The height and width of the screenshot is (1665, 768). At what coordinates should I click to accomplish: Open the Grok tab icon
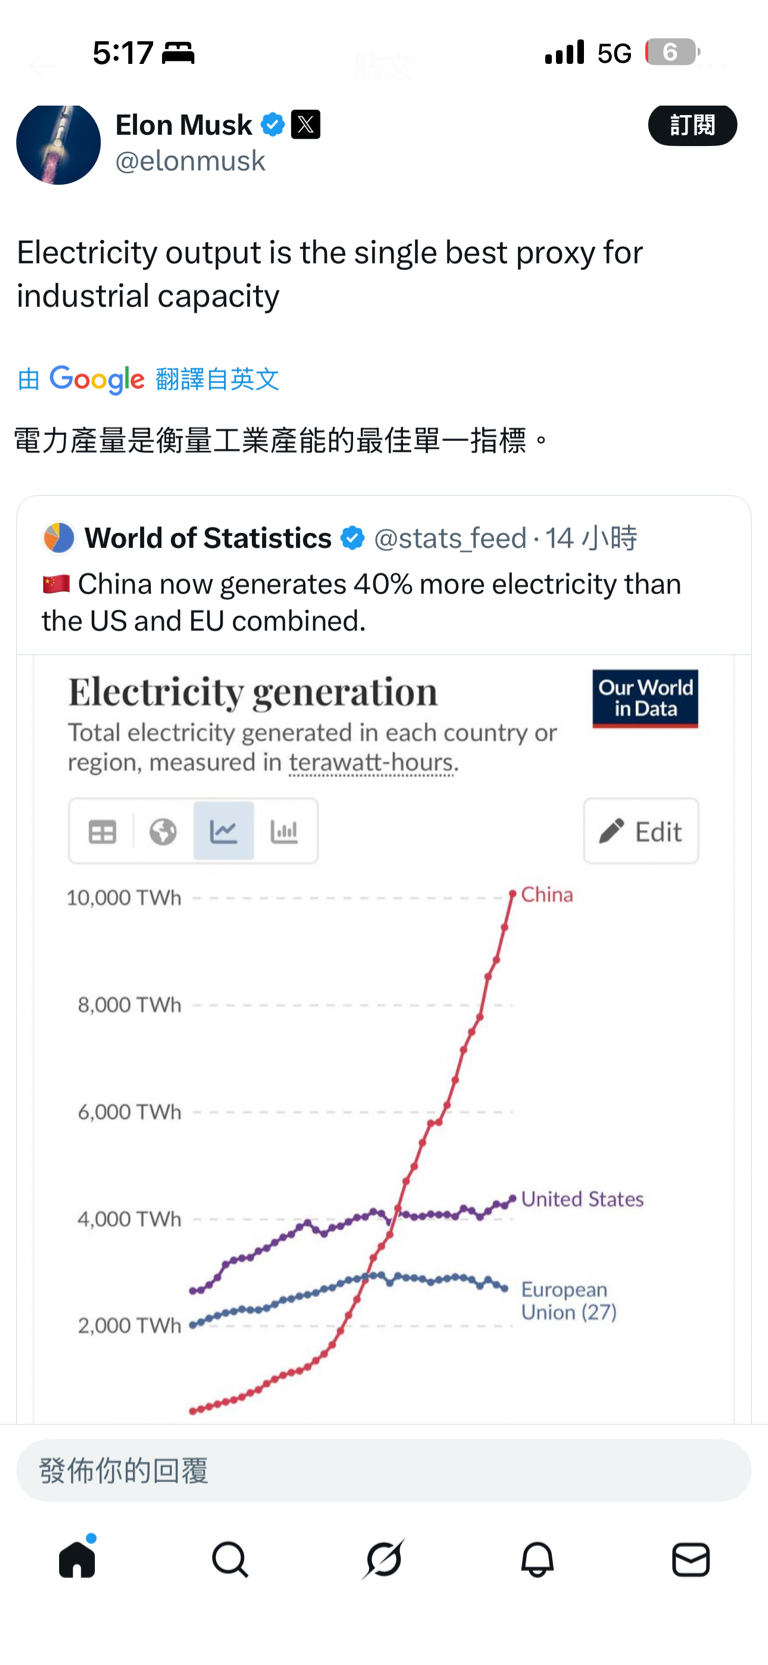384,1559
